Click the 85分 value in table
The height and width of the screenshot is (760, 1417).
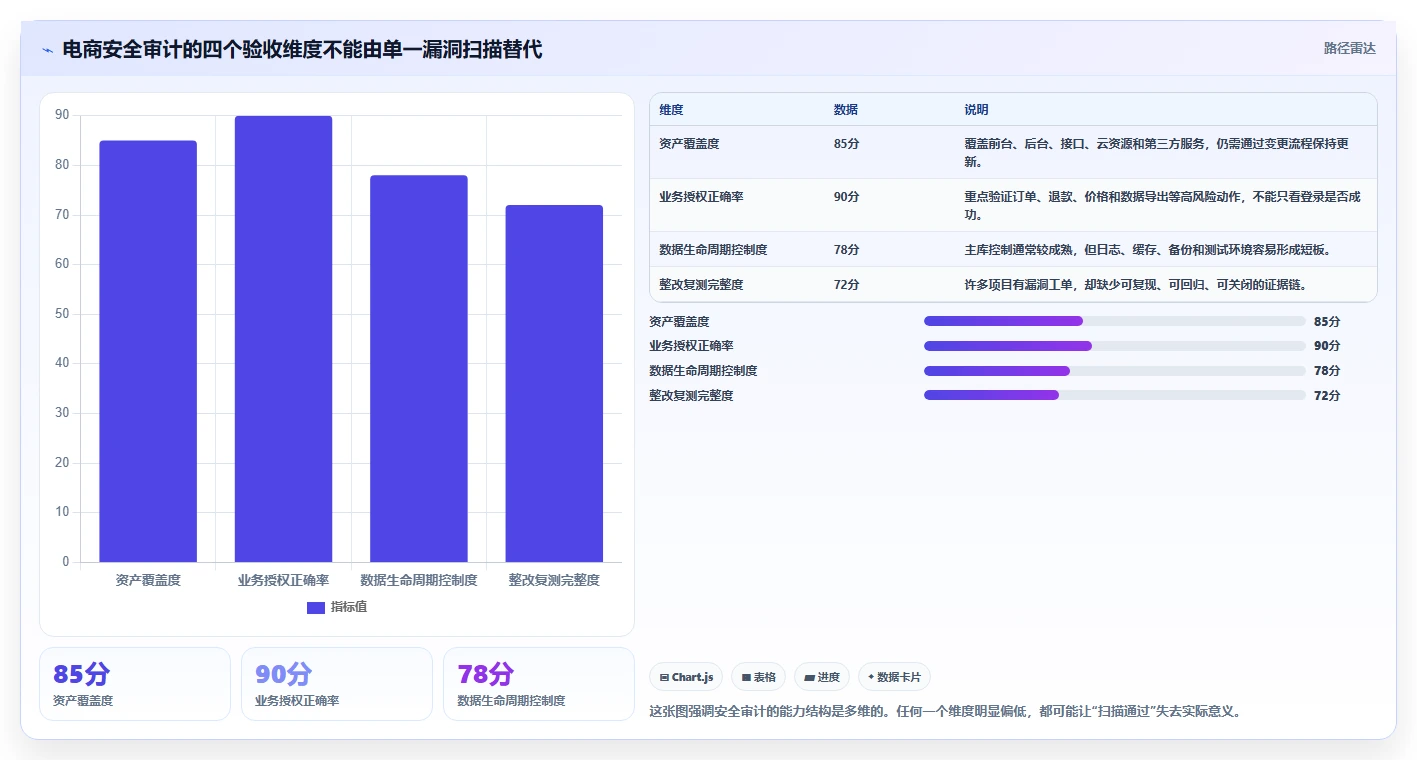point(846,144)
